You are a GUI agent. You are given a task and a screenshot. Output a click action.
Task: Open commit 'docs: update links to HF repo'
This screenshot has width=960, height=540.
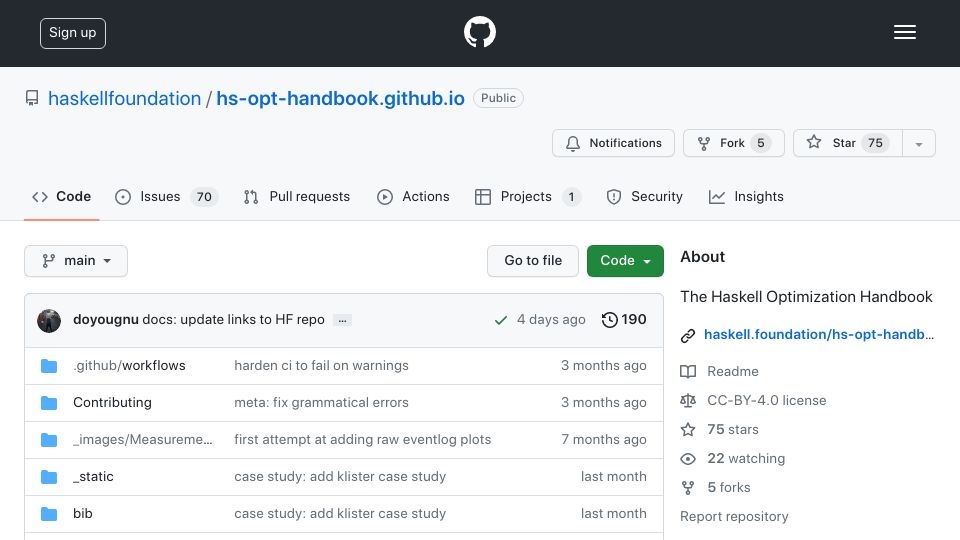233,320
